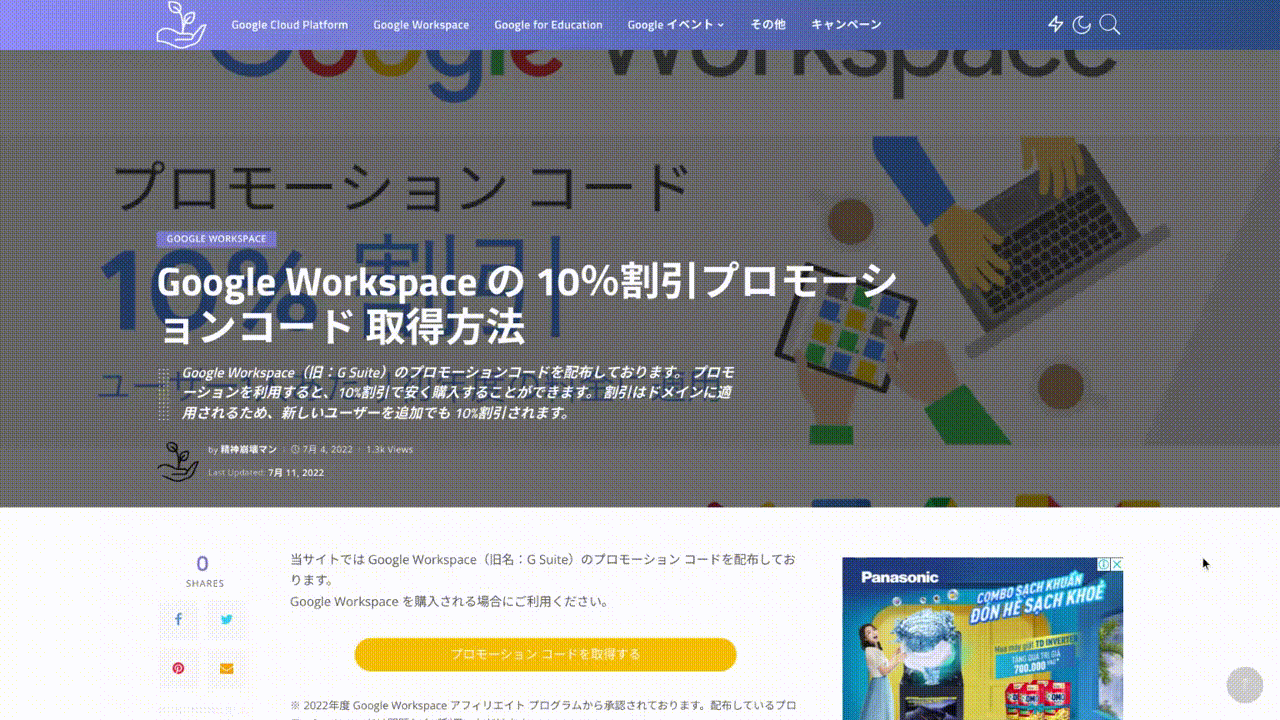Screen dimensions: 1280x720
Task: Open the Google Workspace menu item
Action: (421, 25)
